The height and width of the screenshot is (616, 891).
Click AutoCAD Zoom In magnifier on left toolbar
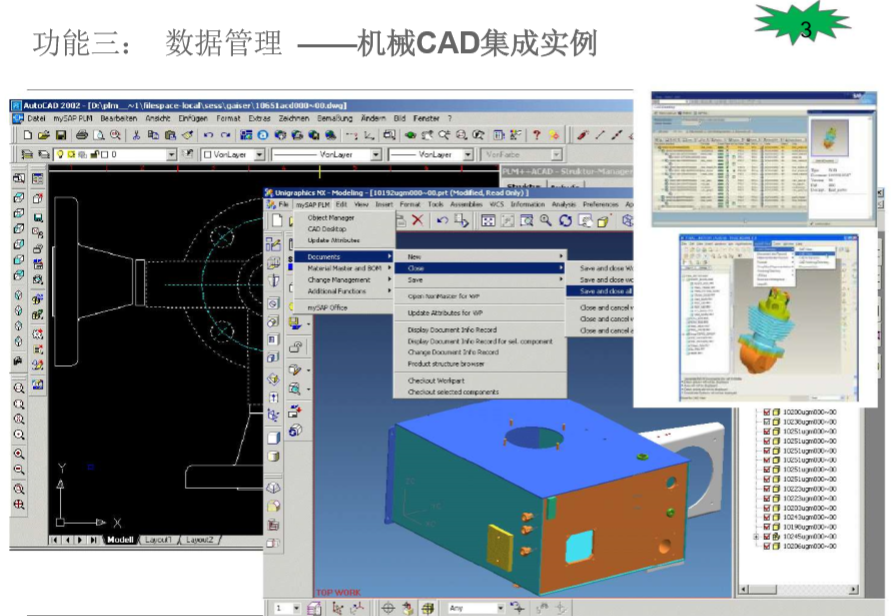(19, 454)
